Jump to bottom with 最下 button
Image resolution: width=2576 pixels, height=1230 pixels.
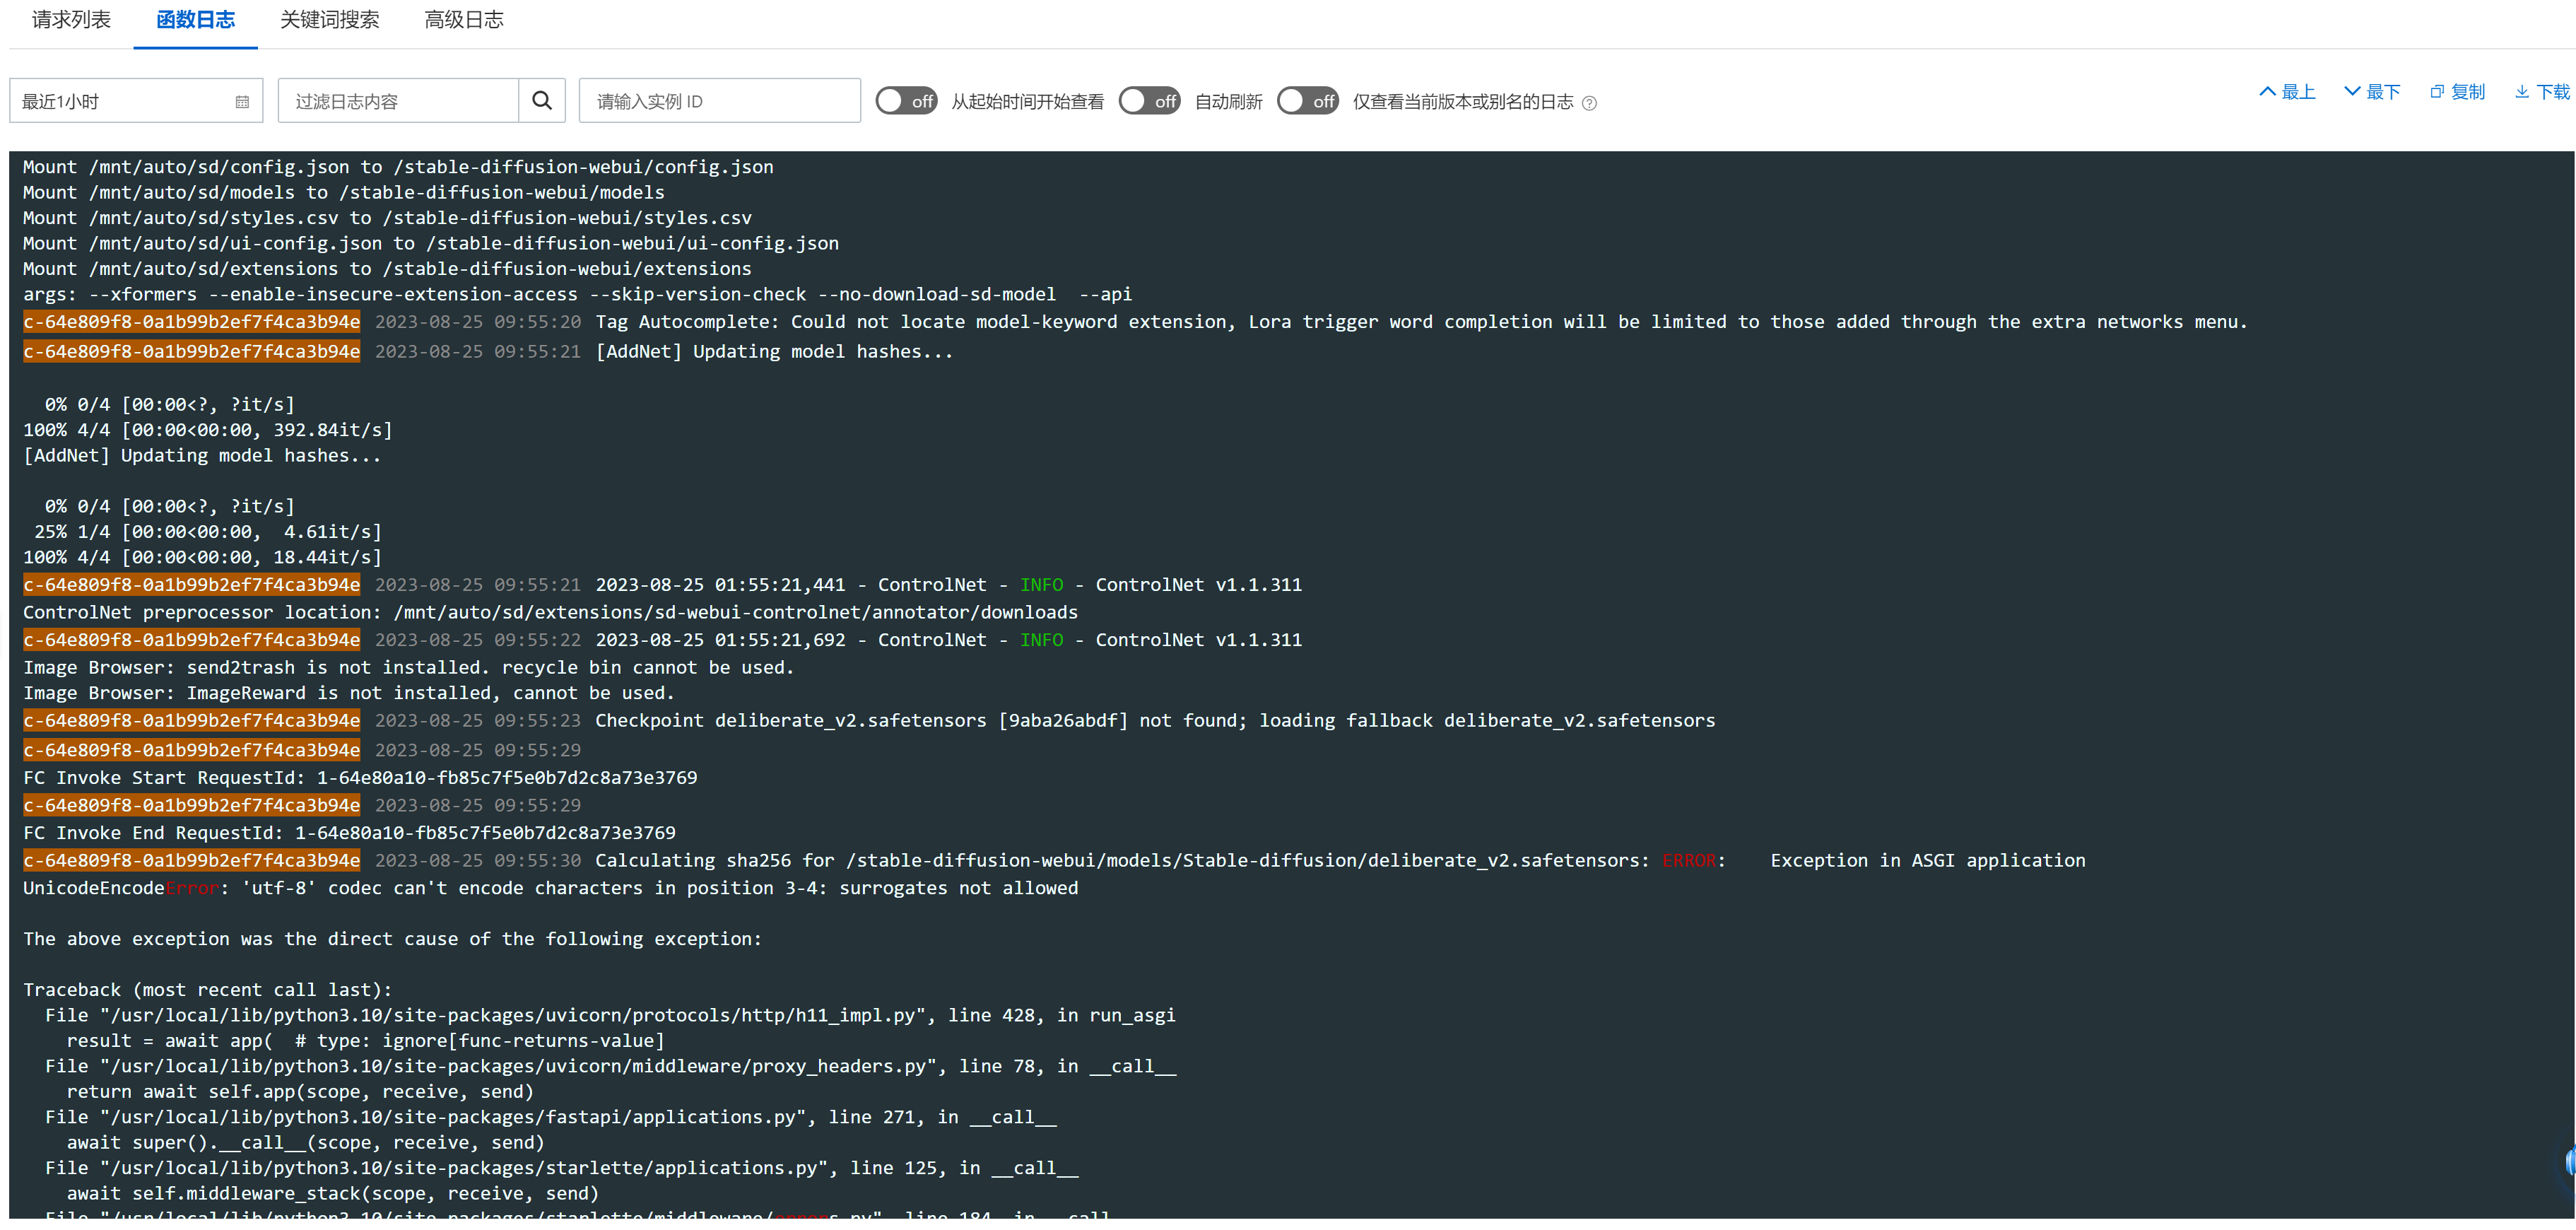coord(2372,92)
